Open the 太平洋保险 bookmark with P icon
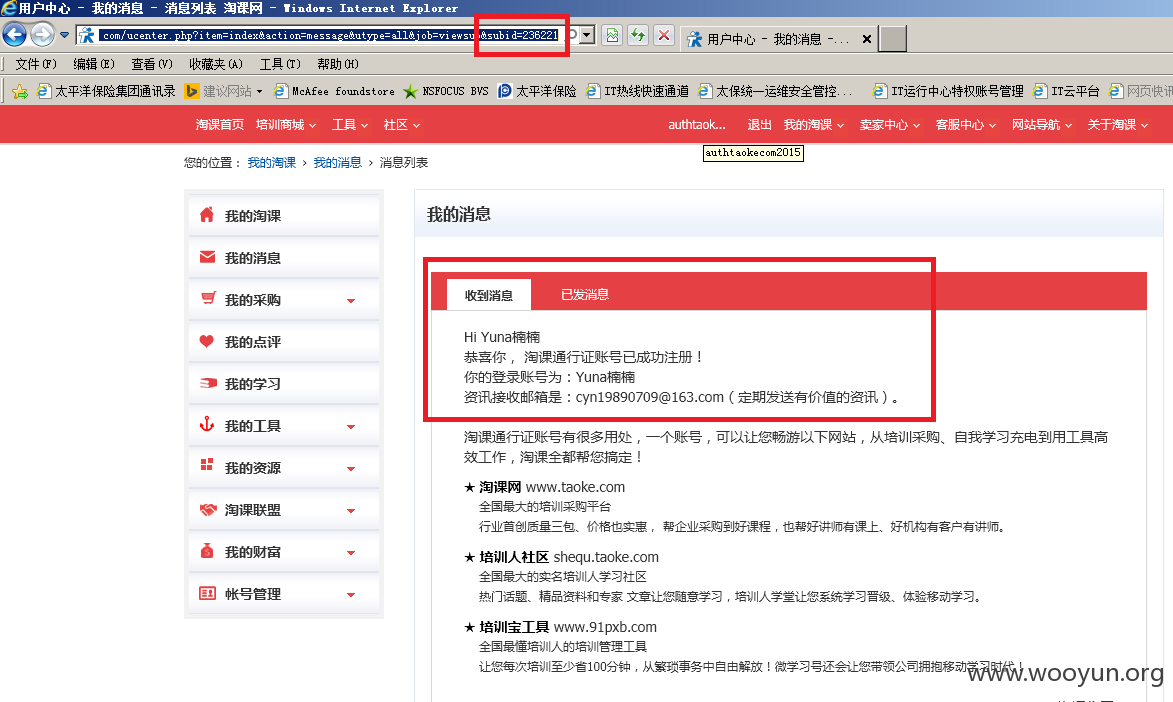Image resolution: width=1173 pixels, height=702 pixels. click(537, 91)
